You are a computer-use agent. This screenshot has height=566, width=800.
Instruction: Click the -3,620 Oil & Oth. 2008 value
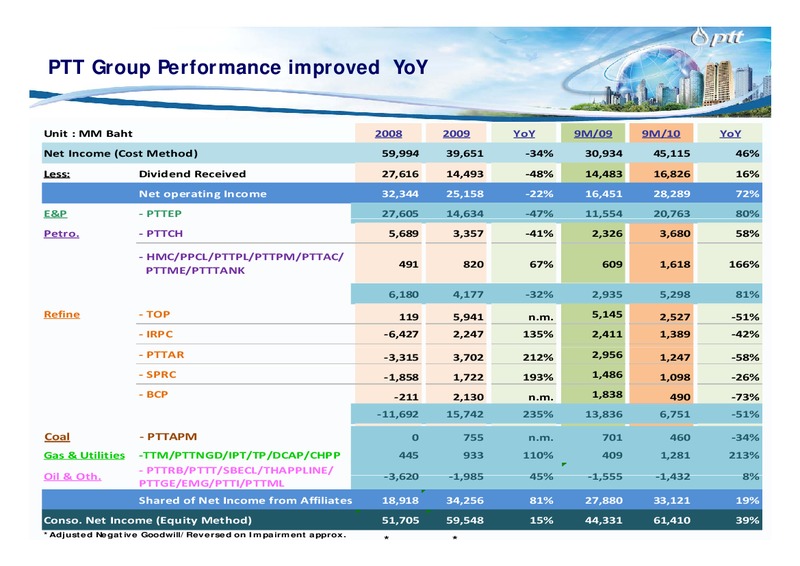click(x=401, y=477)
